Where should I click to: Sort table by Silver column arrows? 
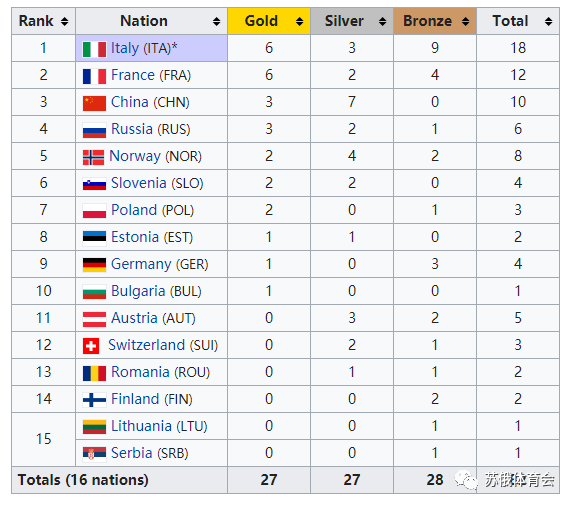coord(382,21)
